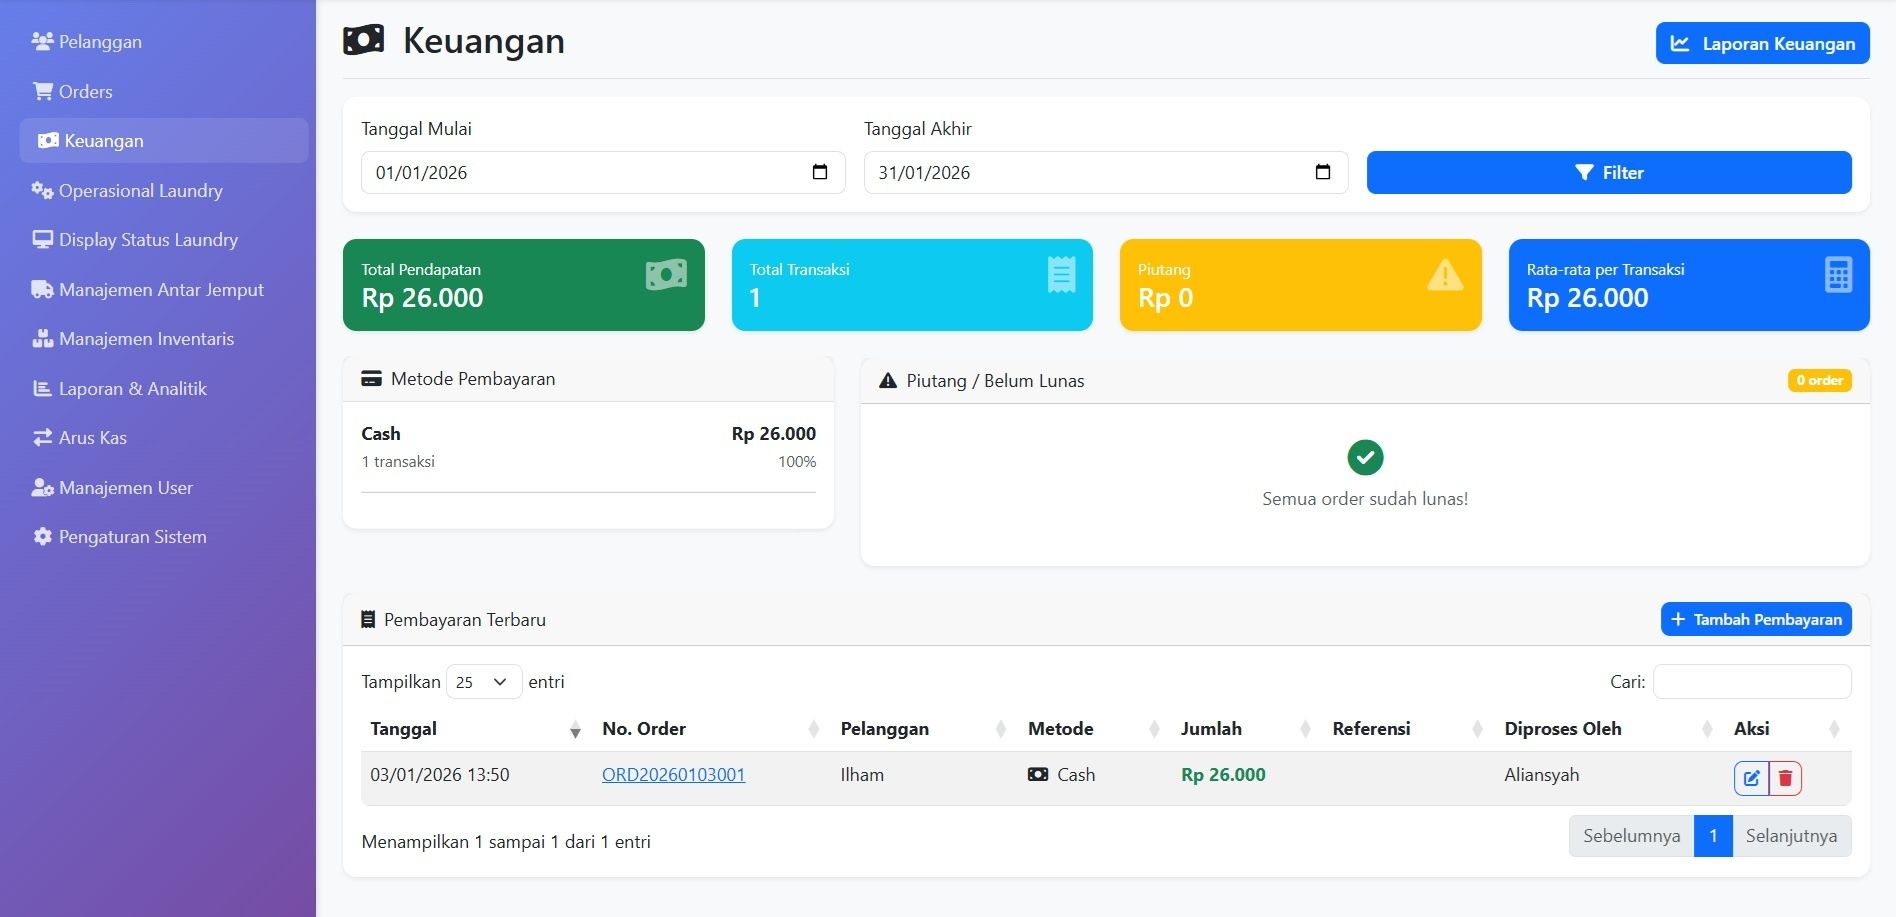The height and width of the screenshot is (917, 1896).
Task: Open Manajemen Inventaris in sidebar
Action: [x=146, y=339]
